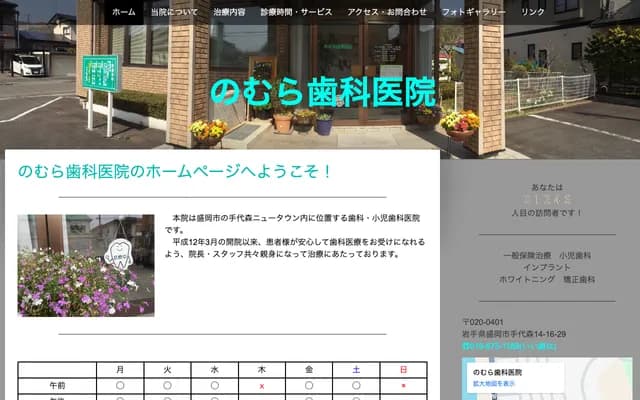
Task: Click the flower and tooth mascot photo
Action: (x=86, y=265)
